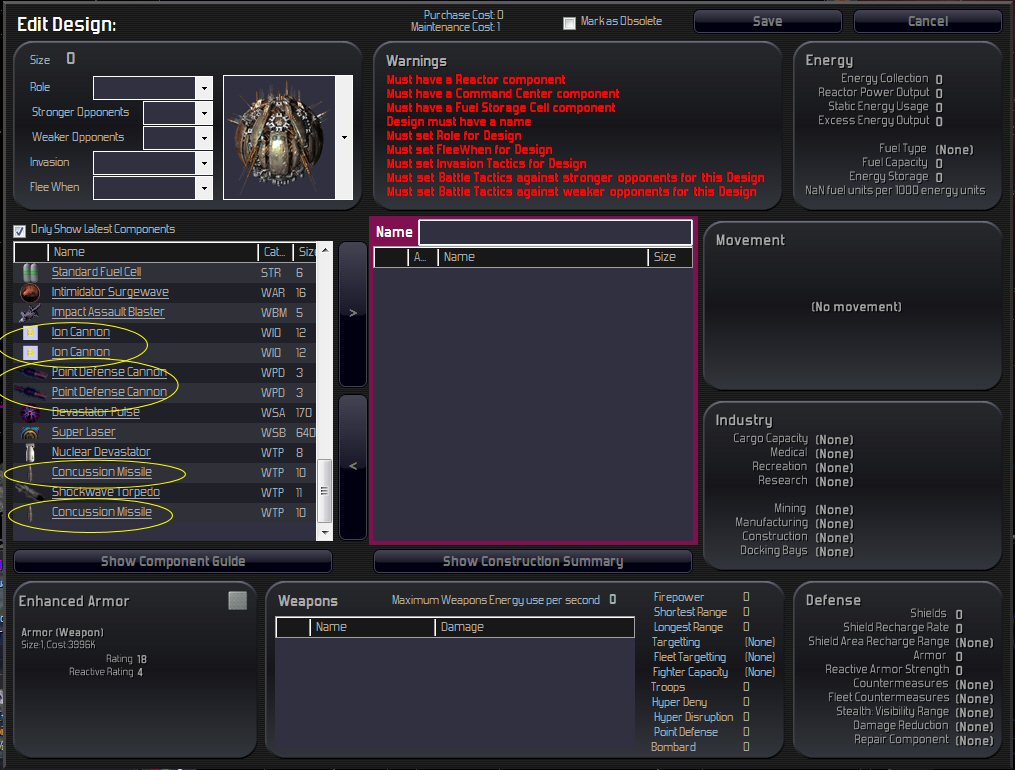Click the Intimidator Surgewave link
Viewport: 1015px width, 770px height.
pos(110,292)
